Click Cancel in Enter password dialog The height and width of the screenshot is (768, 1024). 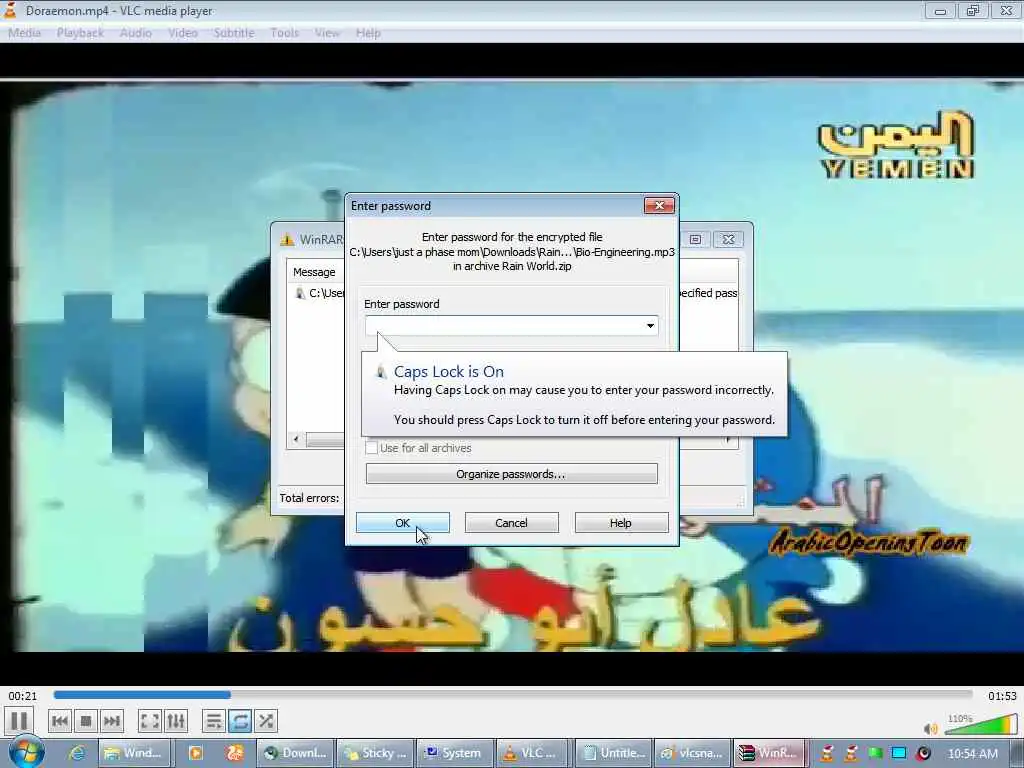(511, 522)
